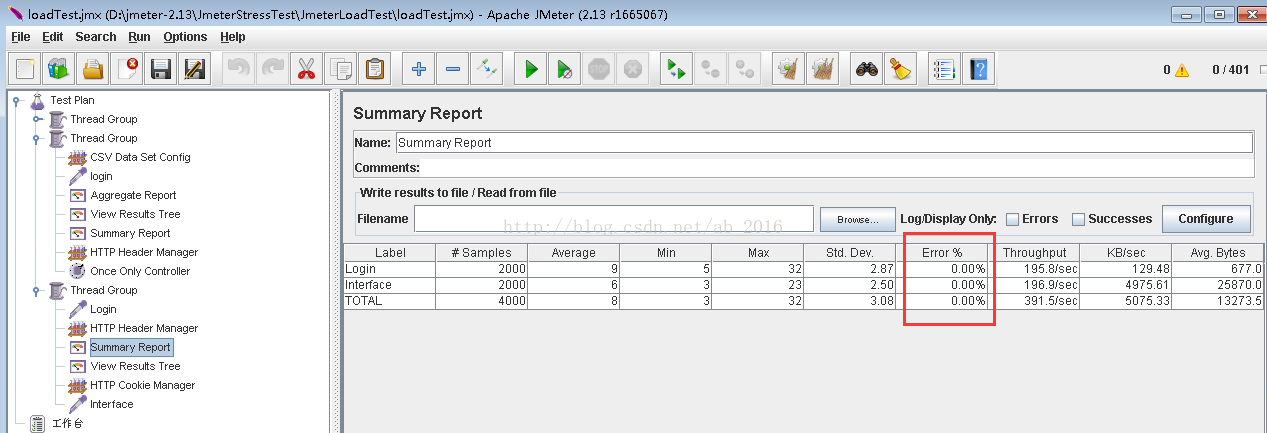Click the # Samples column header
Viewport: 1267px width, 433px height.
click(481, 253)
